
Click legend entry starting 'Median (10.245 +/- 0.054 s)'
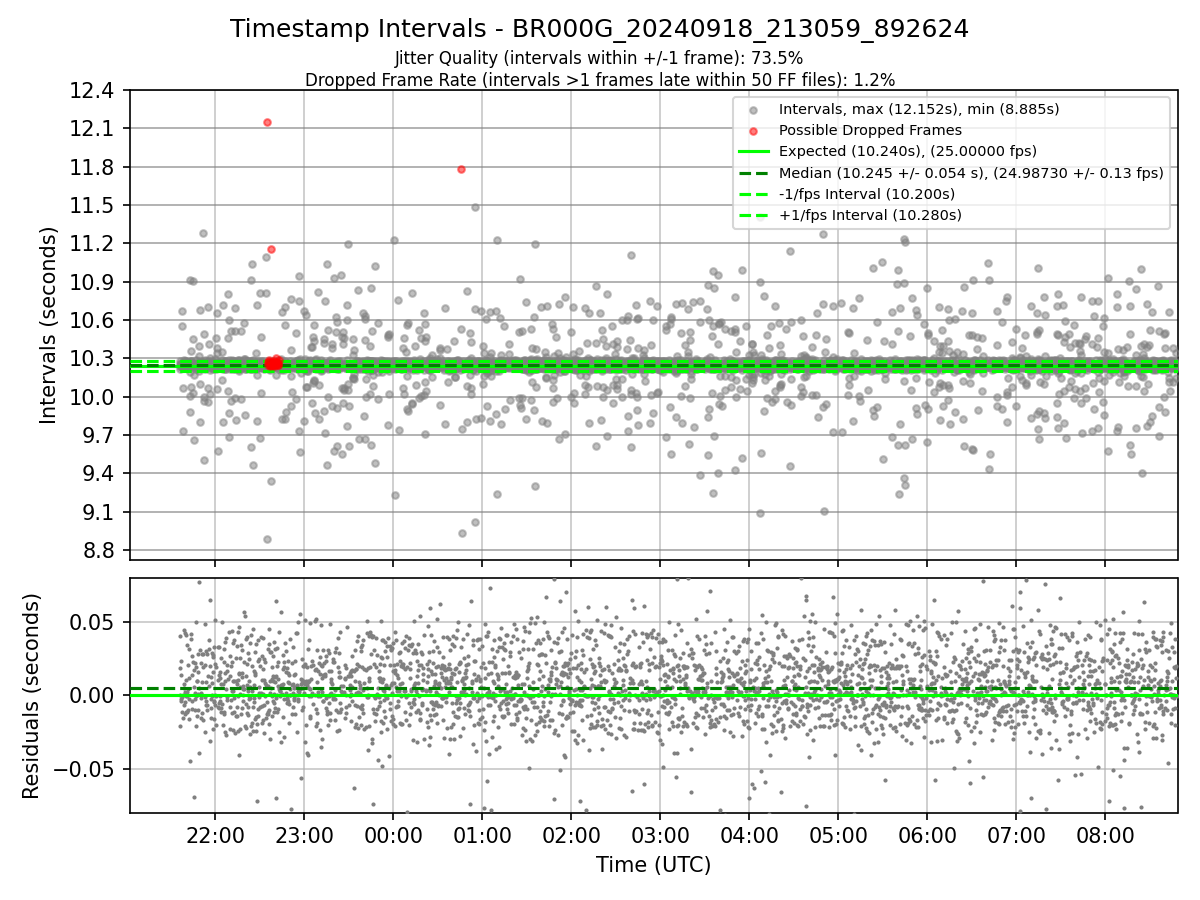[971, 172]
